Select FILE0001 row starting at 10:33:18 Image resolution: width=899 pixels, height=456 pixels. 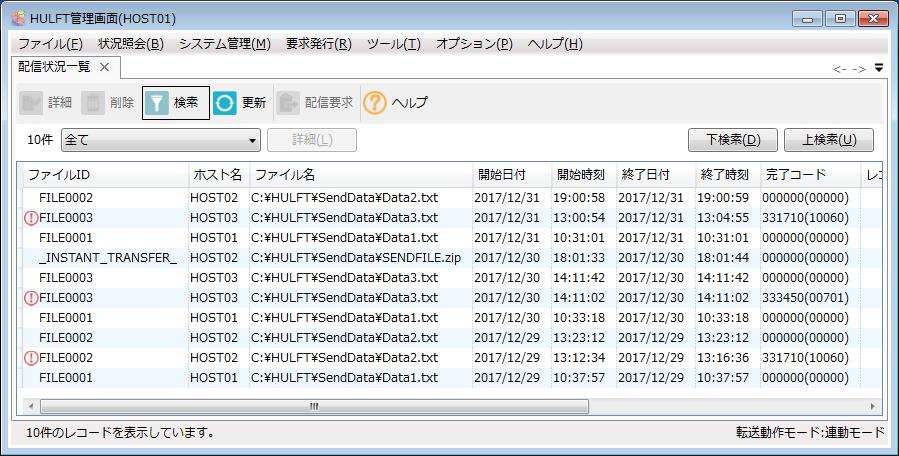pos(450,318)
